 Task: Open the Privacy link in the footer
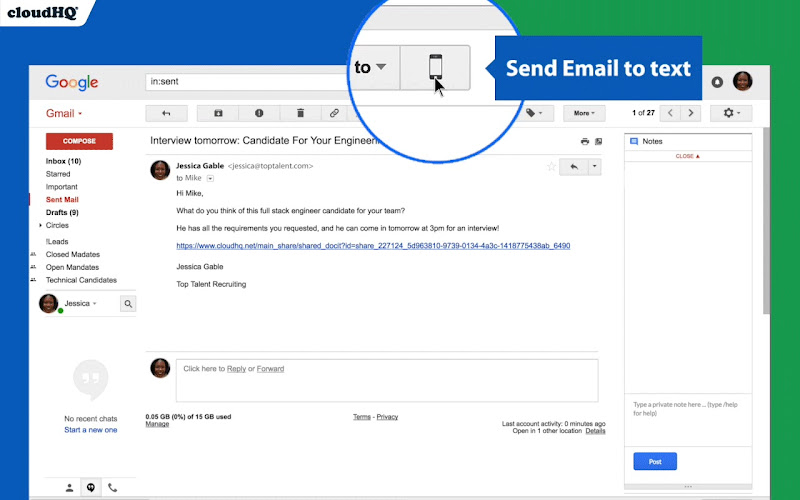tap(387, 417)
